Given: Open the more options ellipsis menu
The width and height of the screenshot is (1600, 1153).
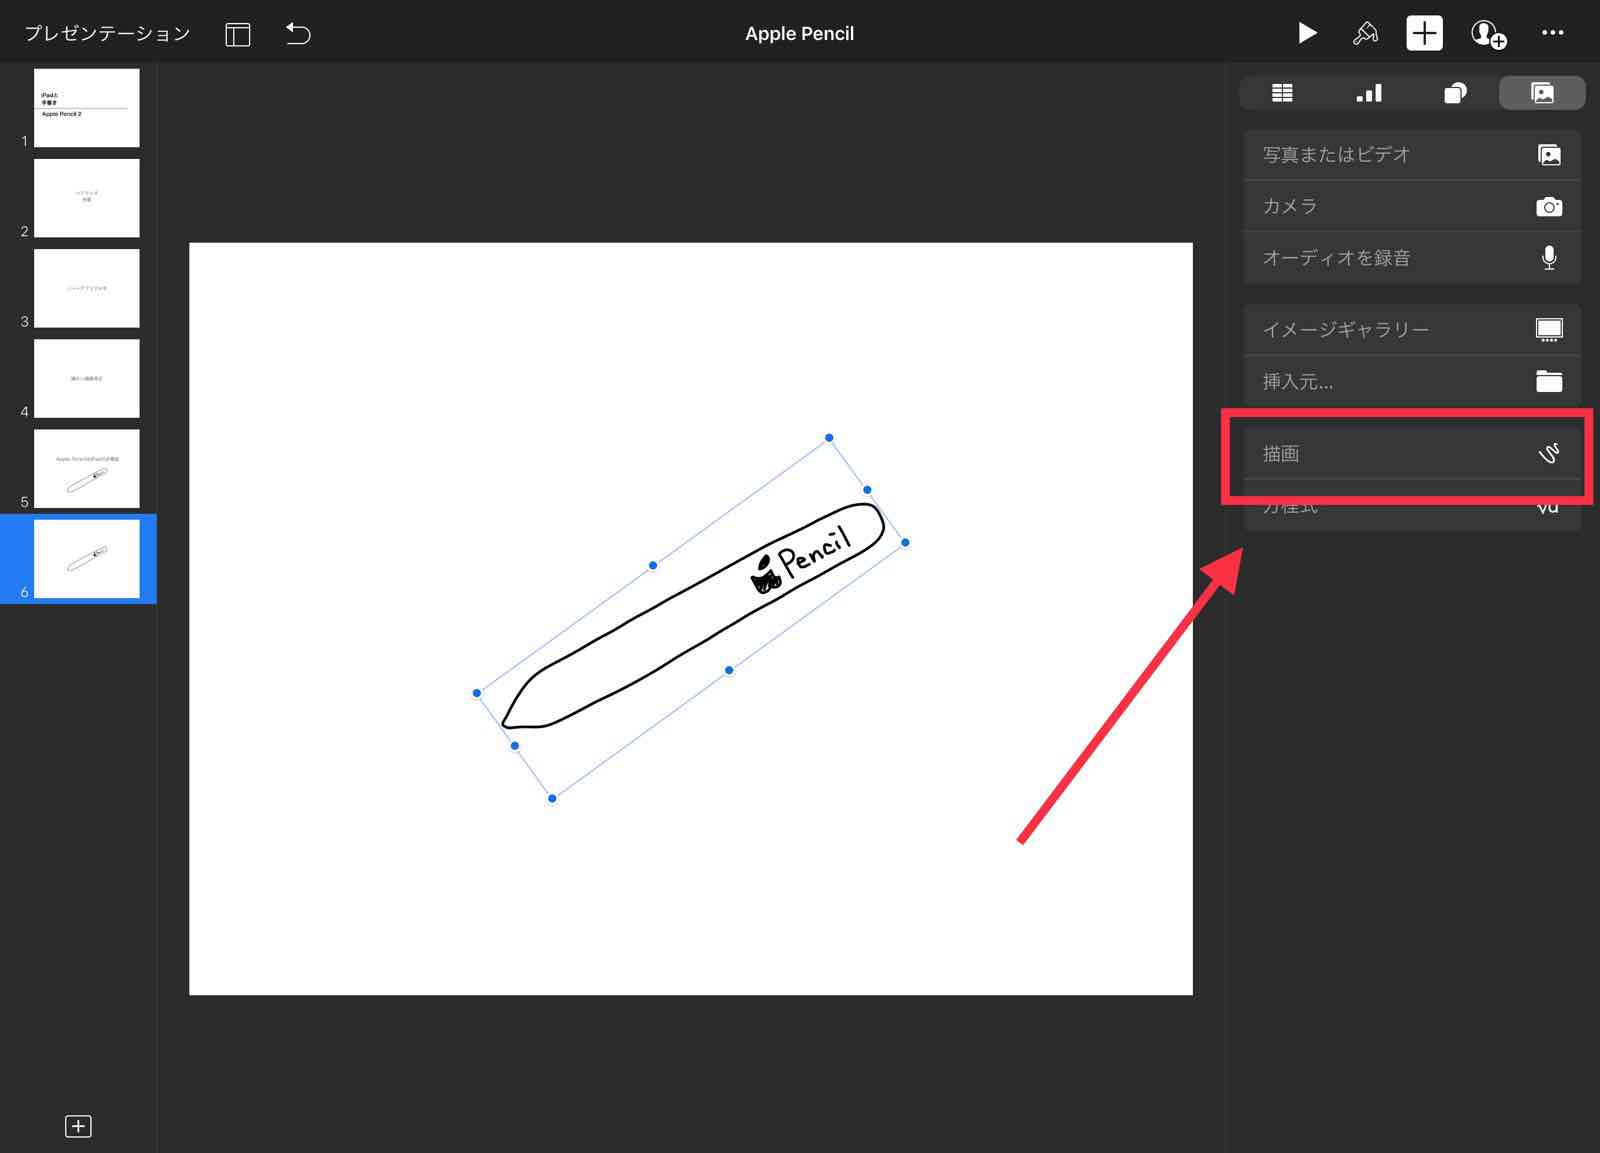Looking at the screenshot, I should point(1552,33).
